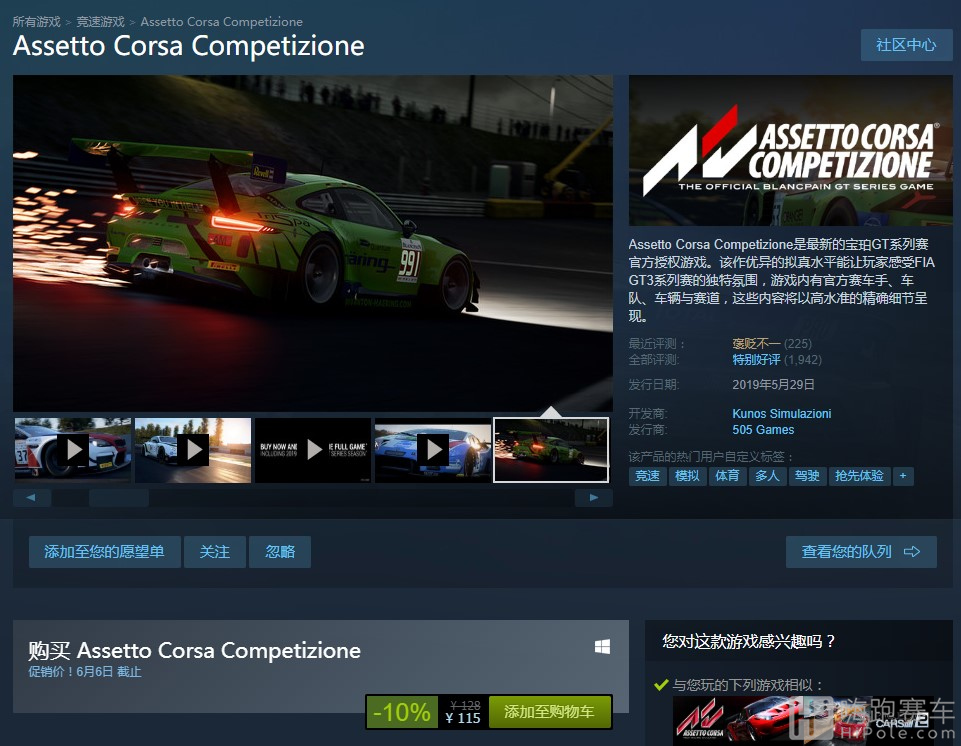Click the thumbnail strip scrollbar handle

[119, 497]
